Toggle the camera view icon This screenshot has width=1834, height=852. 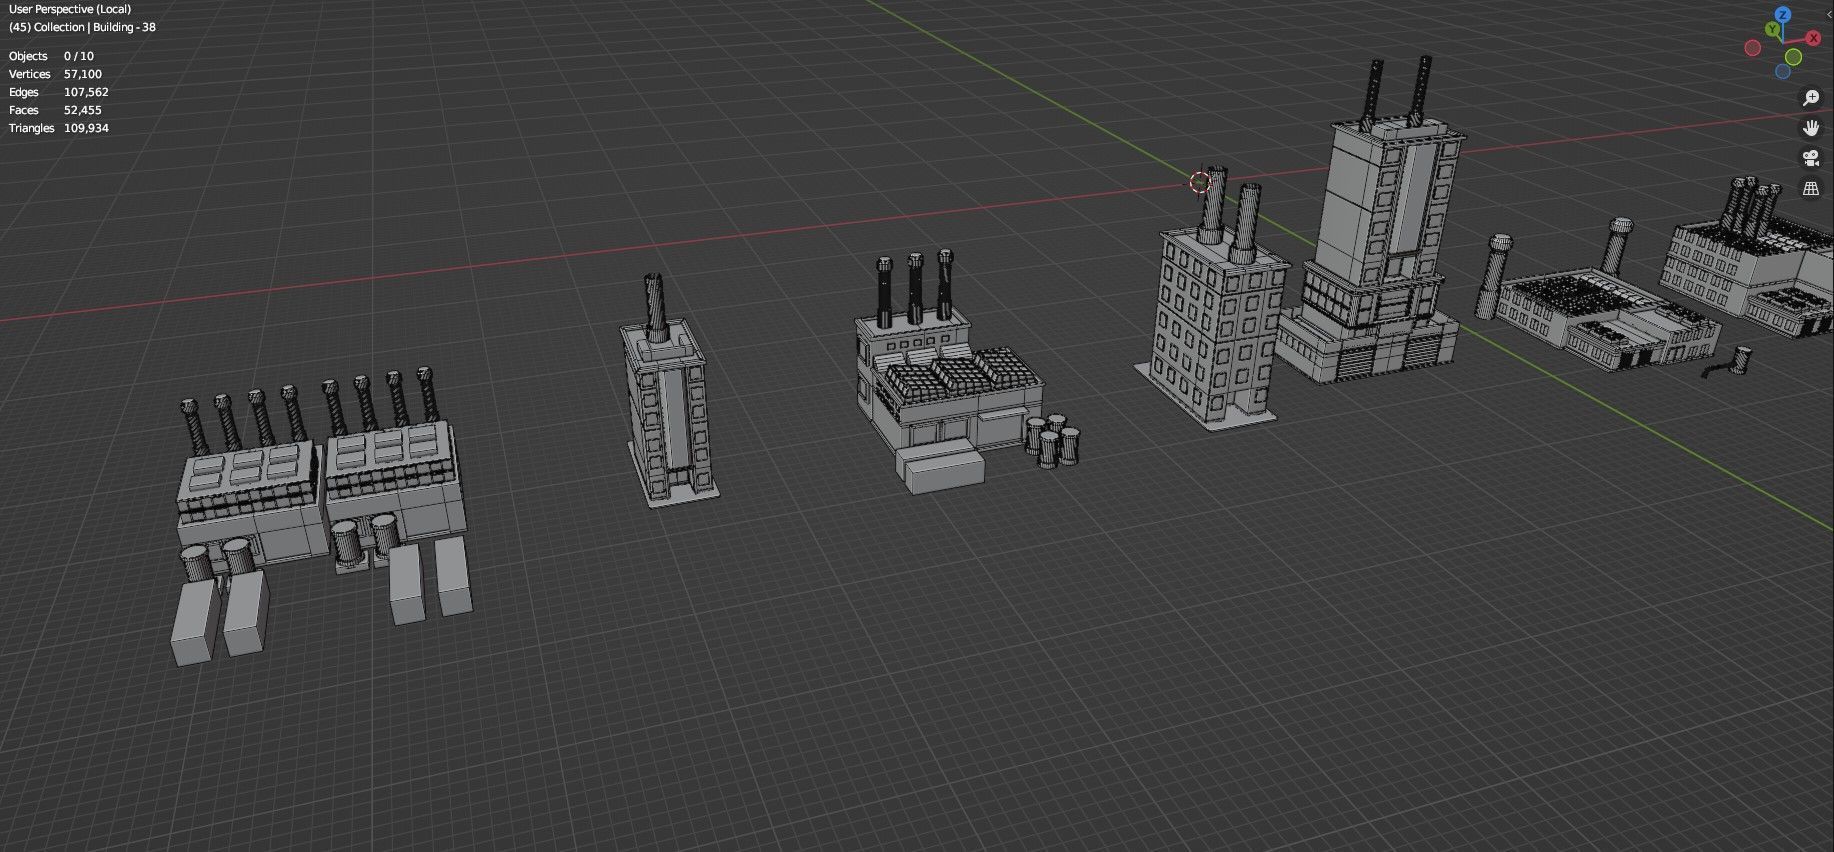(1811, 158)
